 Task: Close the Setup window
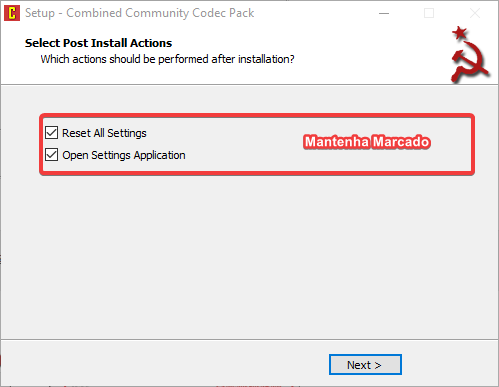tap(475, 13)
